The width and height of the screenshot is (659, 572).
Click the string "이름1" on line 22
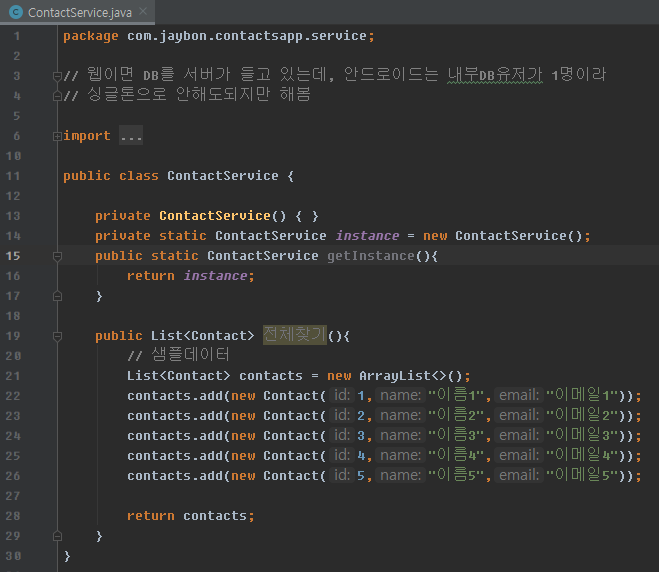click(457, 395)
